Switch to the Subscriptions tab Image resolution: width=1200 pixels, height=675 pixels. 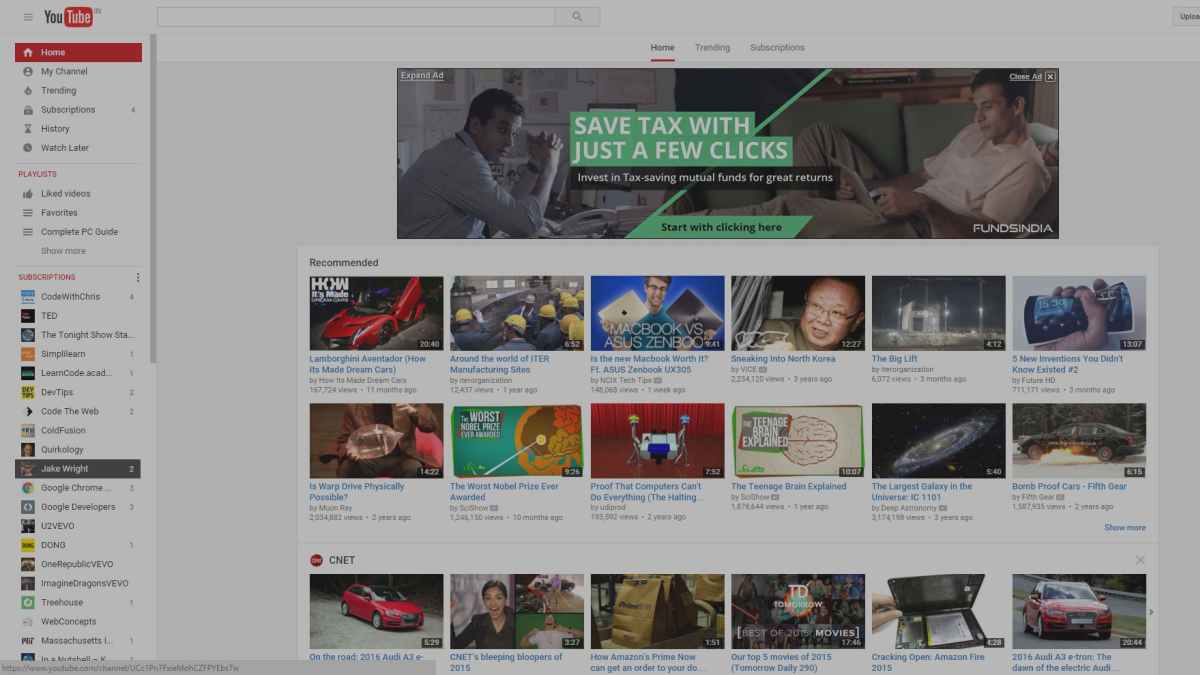click(x=777, y=47)
